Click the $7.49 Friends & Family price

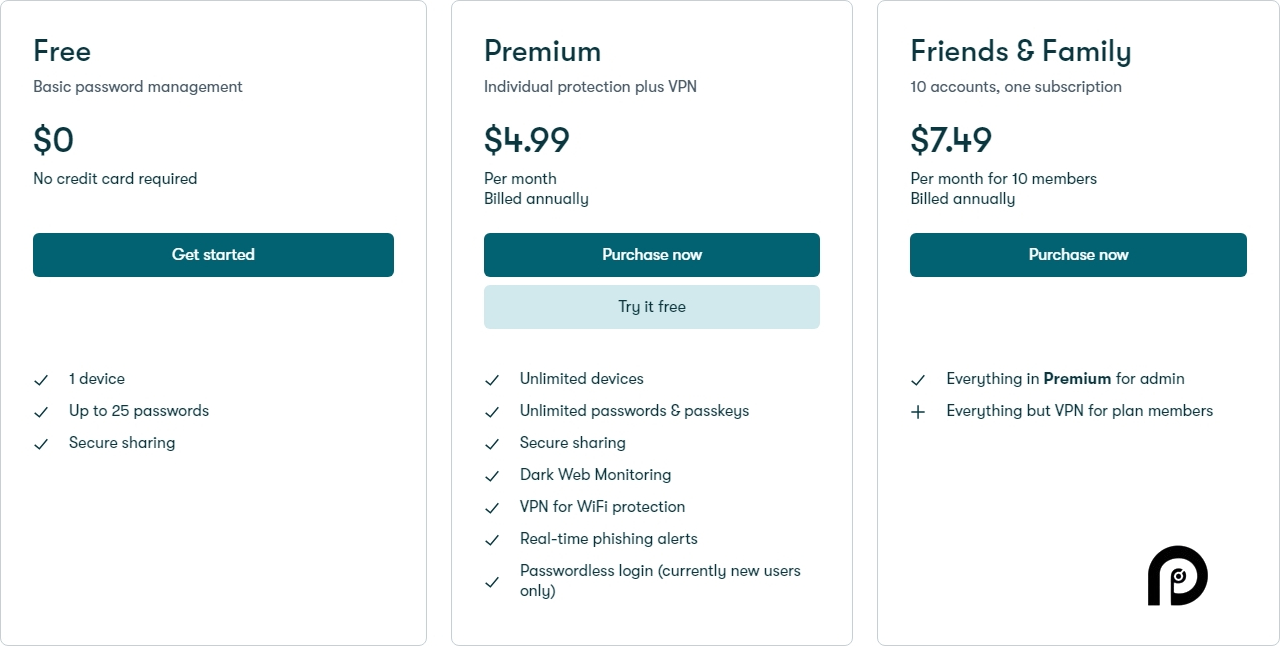pyautogui.click(x=951, y=140)
